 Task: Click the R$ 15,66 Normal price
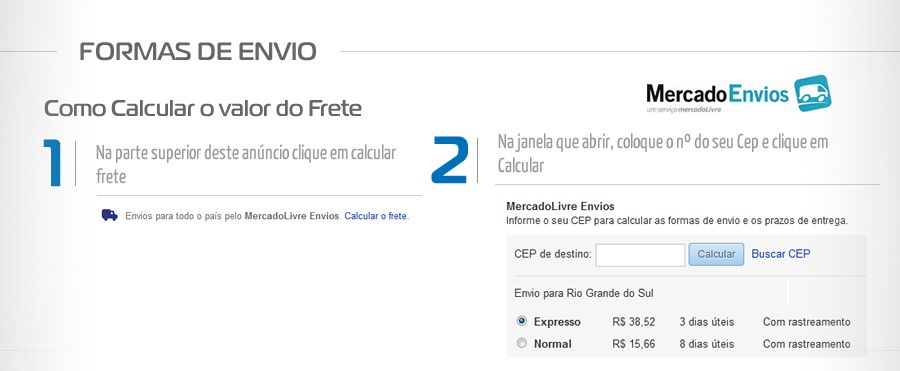(634, 344)
